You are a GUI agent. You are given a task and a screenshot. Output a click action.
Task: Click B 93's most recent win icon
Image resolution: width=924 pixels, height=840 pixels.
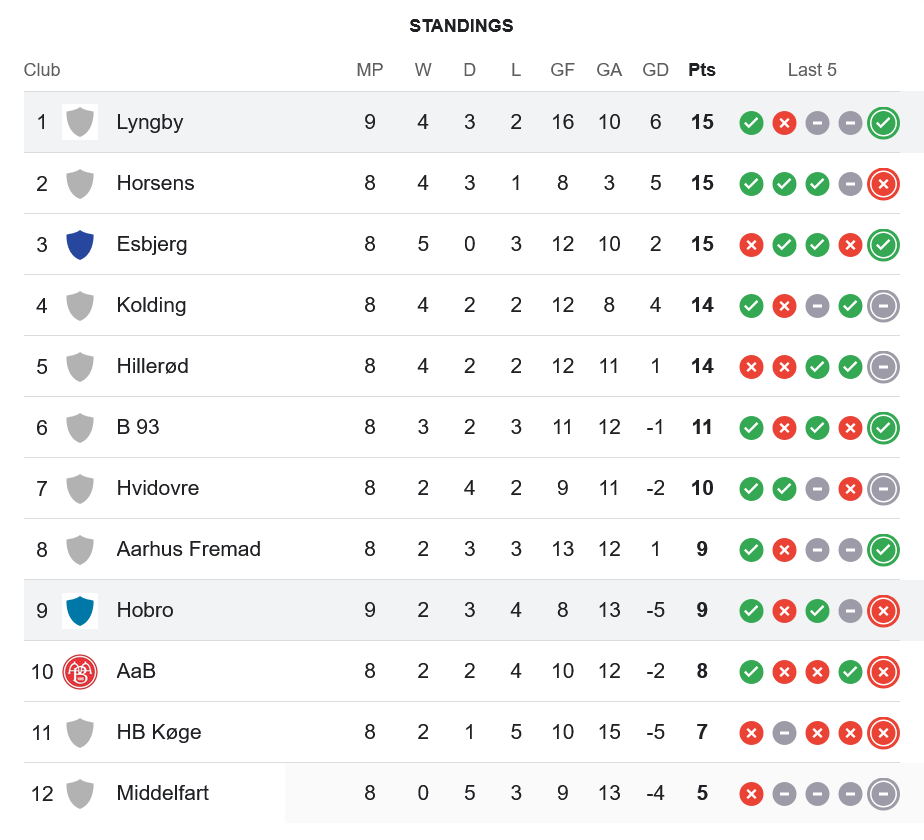coord(882,428)
